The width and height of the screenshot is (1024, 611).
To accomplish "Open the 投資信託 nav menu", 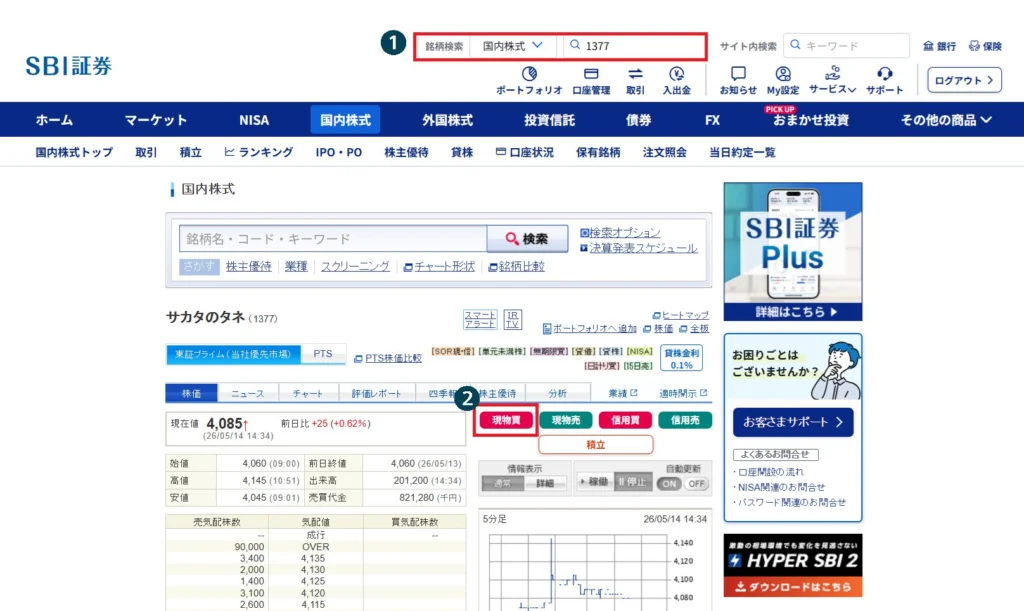I will pos(549,119).
